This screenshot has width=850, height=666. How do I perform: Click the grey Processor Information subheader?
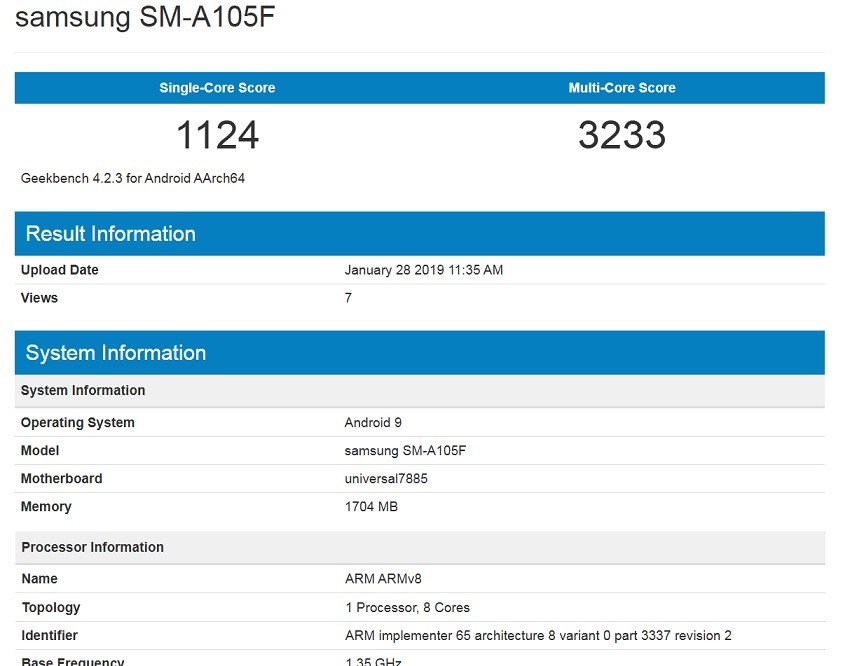93,547
